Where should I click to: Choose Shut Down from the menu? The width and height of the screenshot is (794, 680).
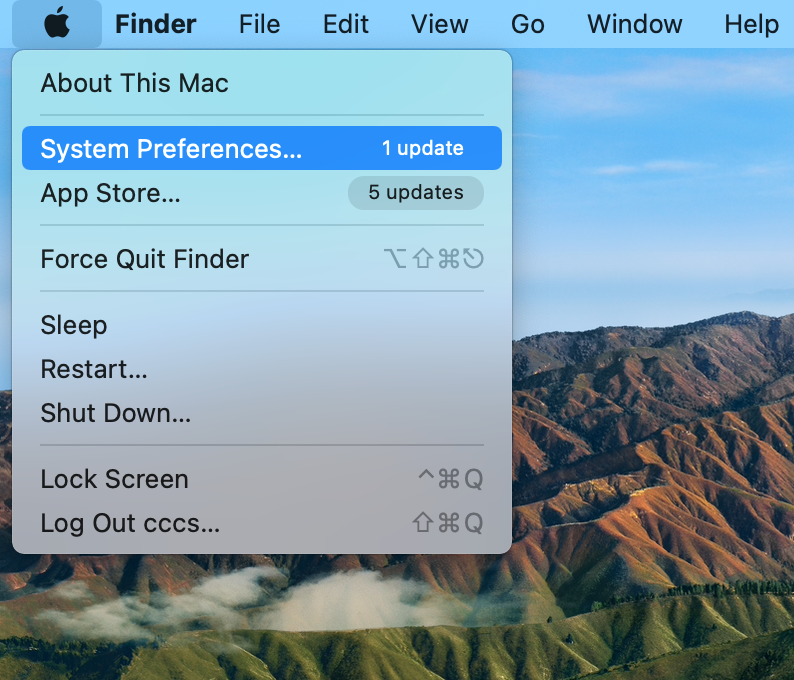(115, 413)
